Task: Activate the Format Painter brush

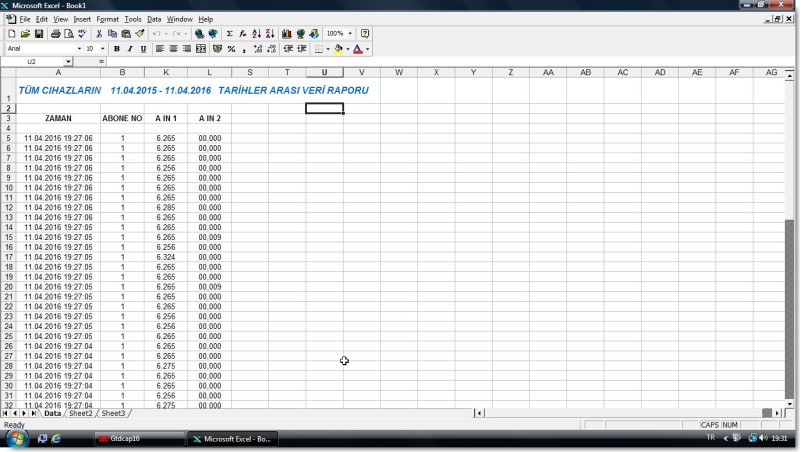Action: tap(140, 34)
